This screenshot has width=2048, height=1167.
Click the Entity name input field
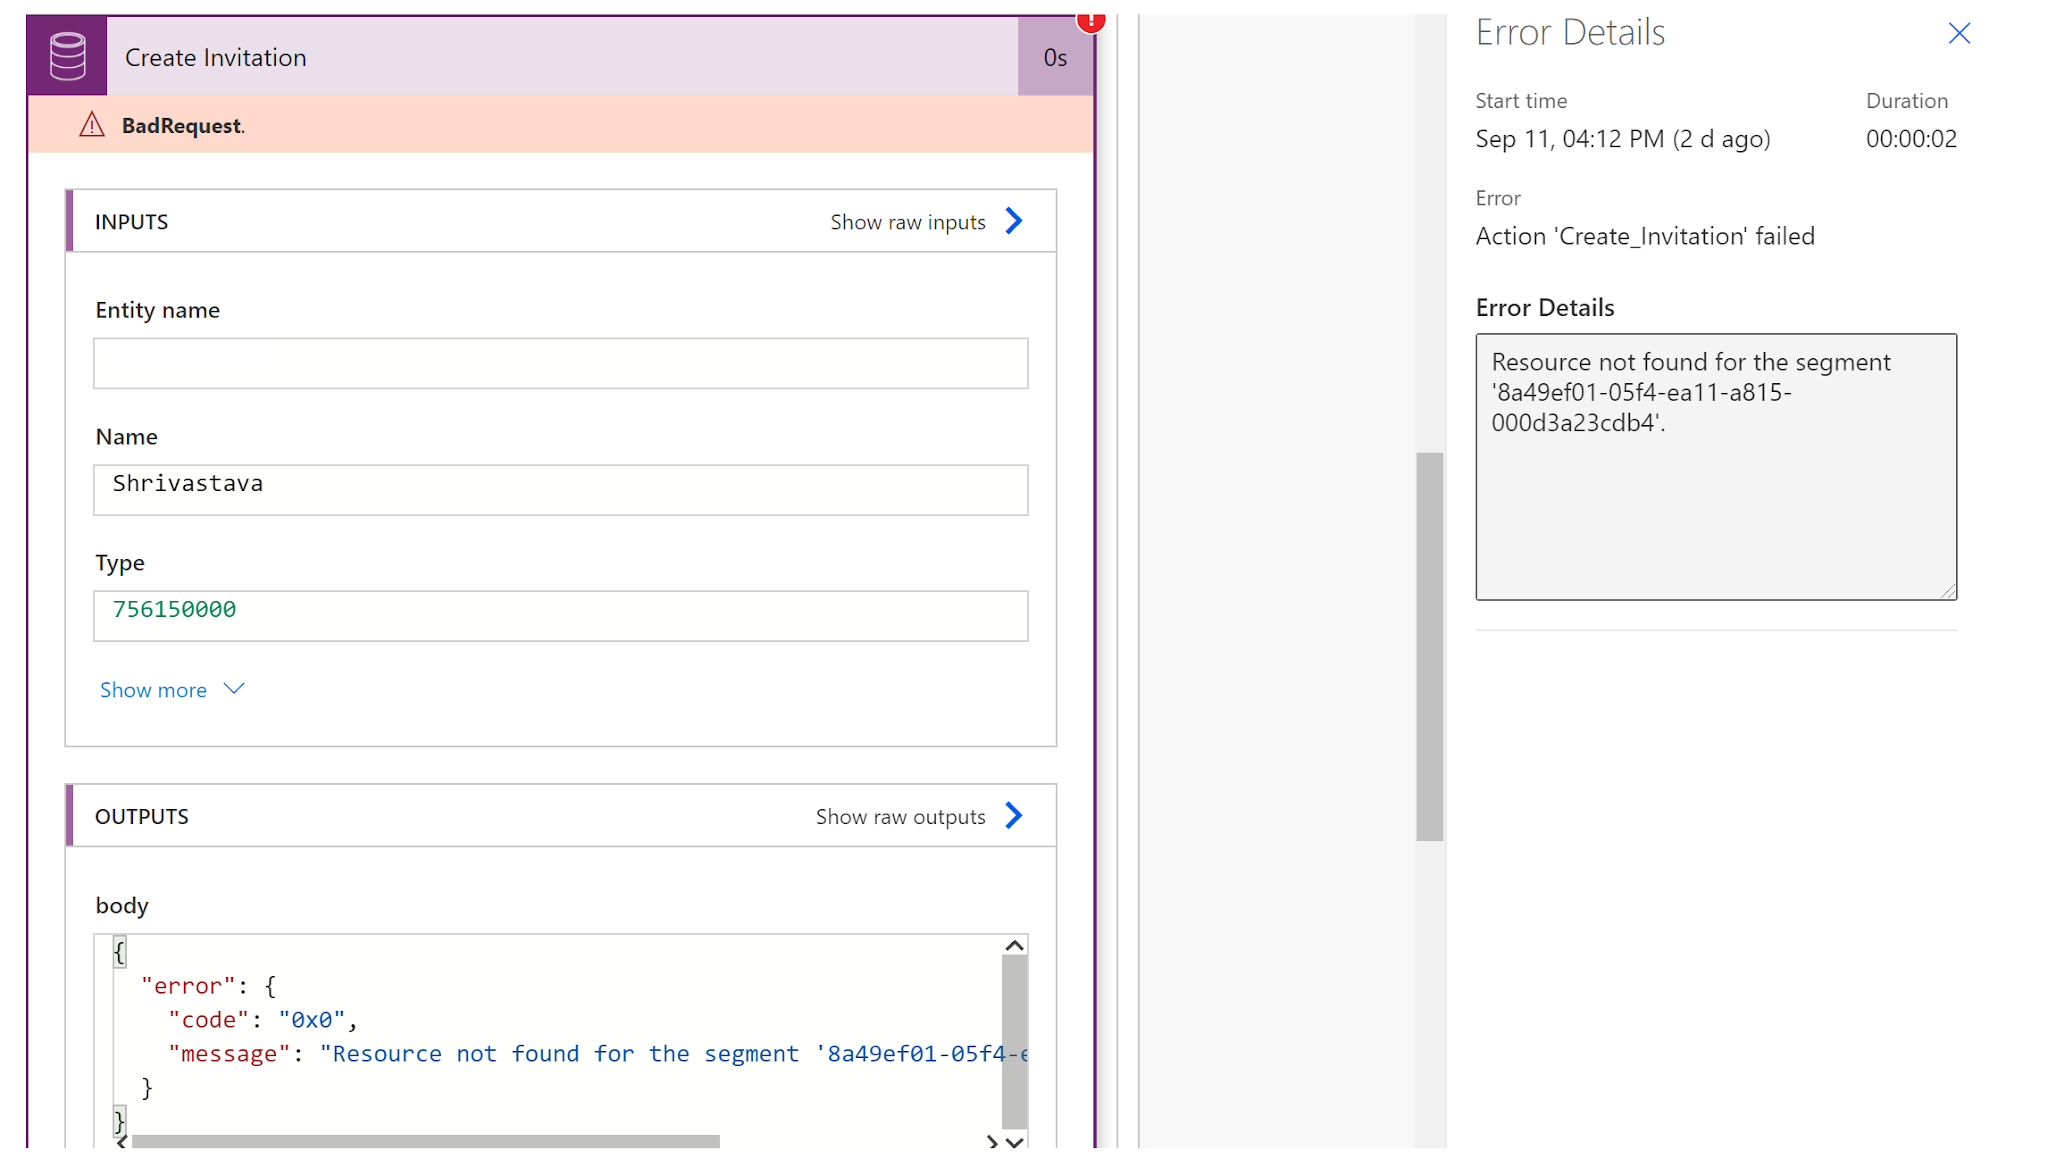560,363
